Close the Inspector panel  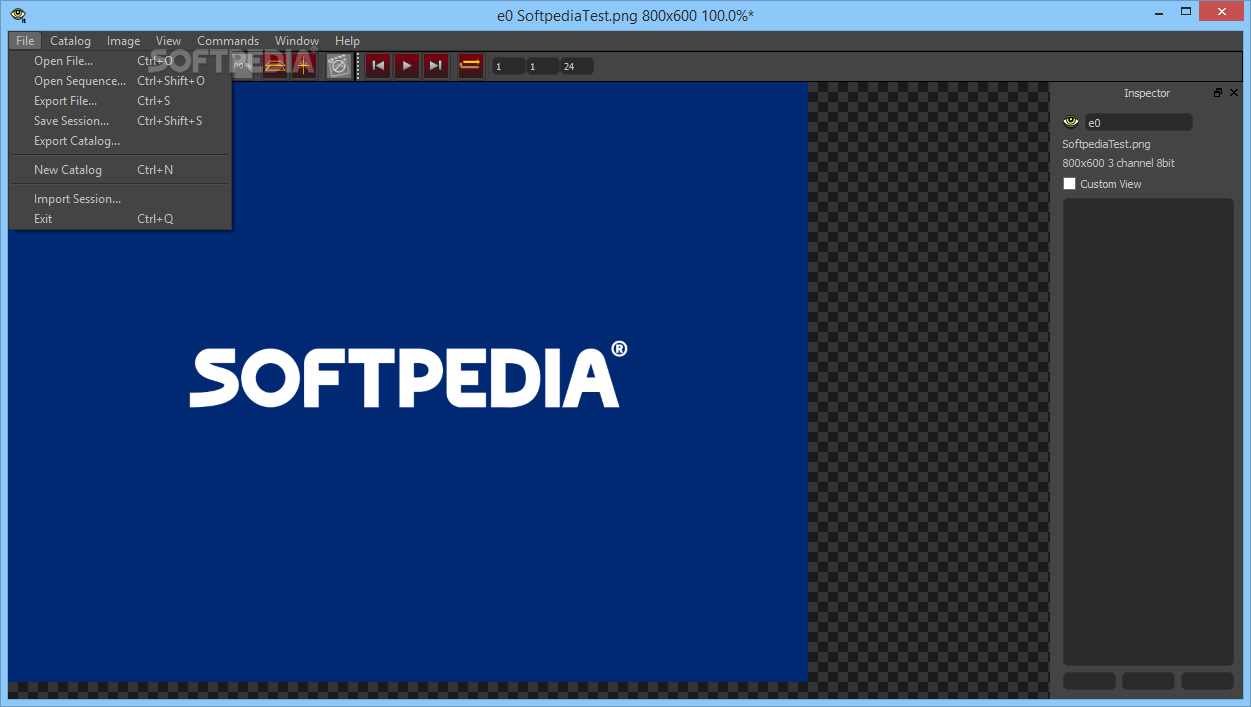(x=1234, y=93)
